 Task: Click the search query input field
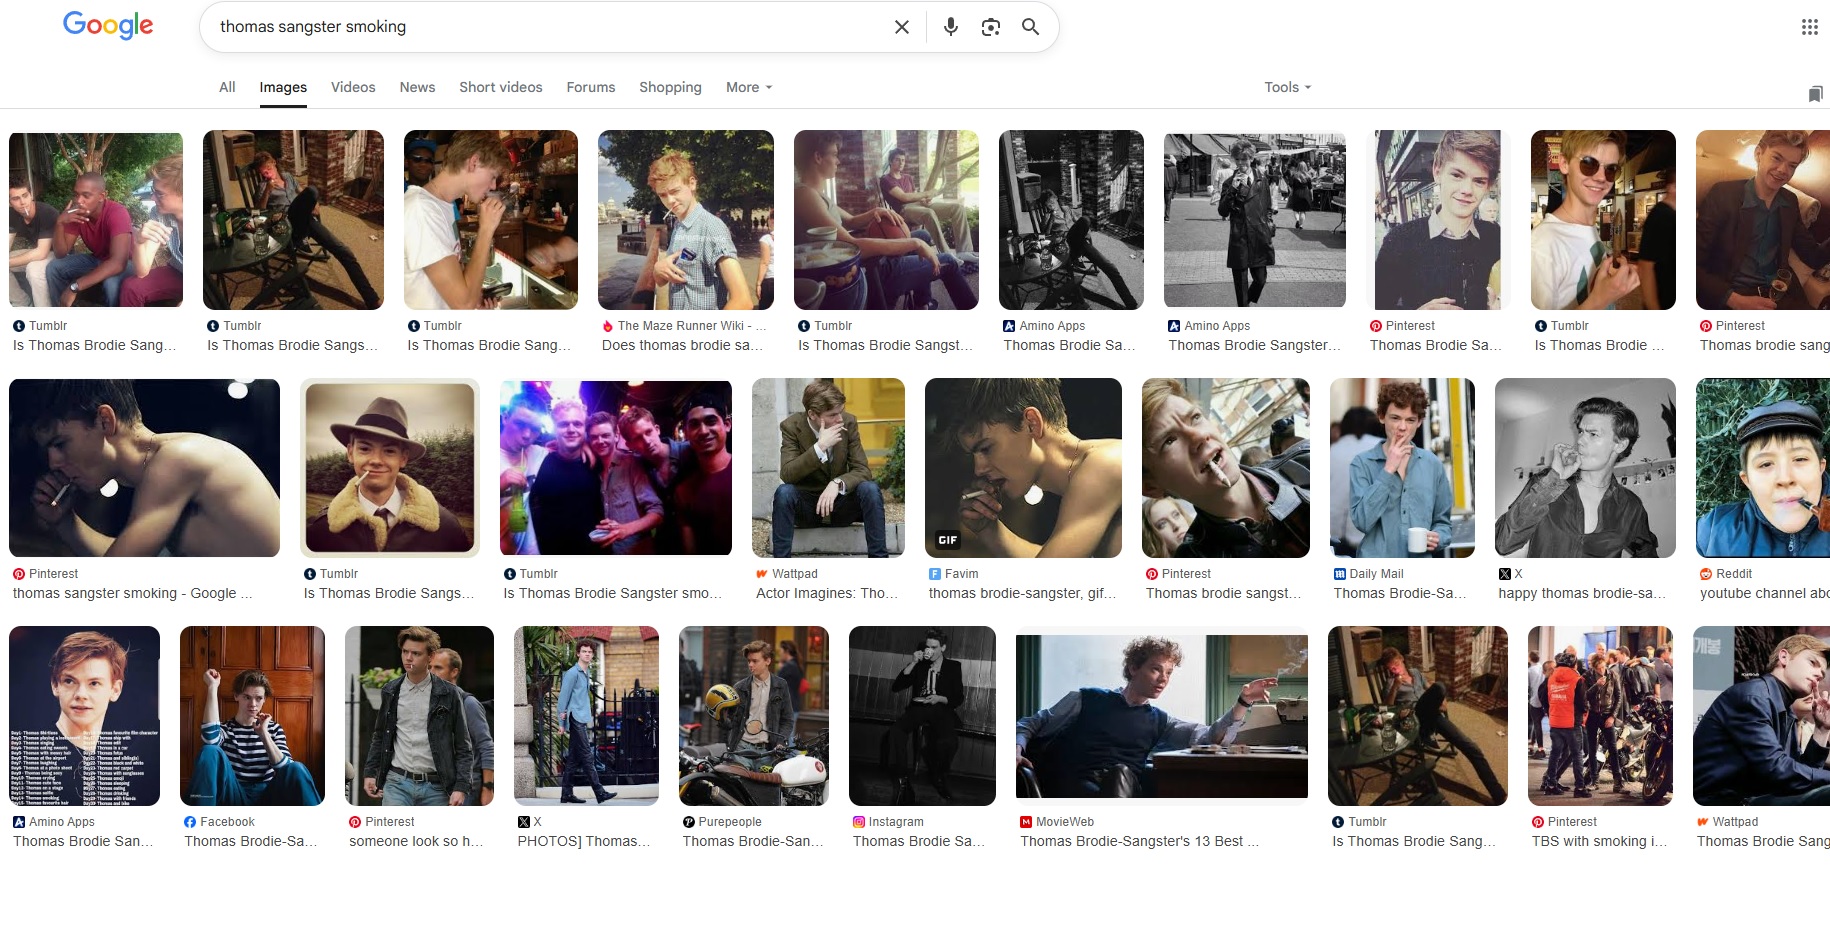[x=550, y=27]
